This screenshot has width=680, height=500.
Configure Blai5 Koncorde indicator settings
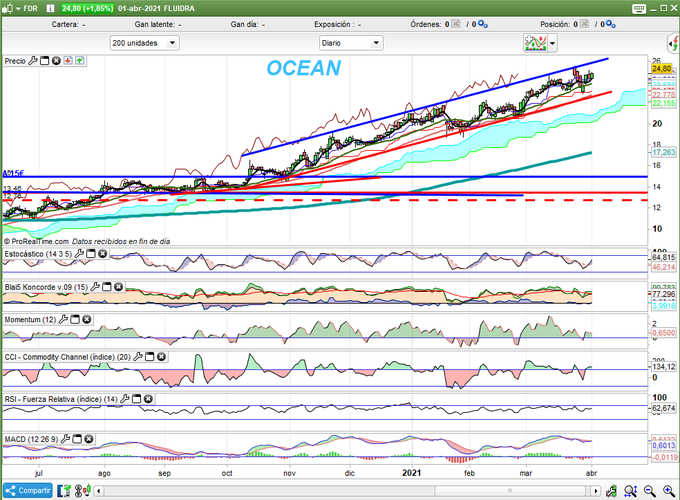[95, 287]
